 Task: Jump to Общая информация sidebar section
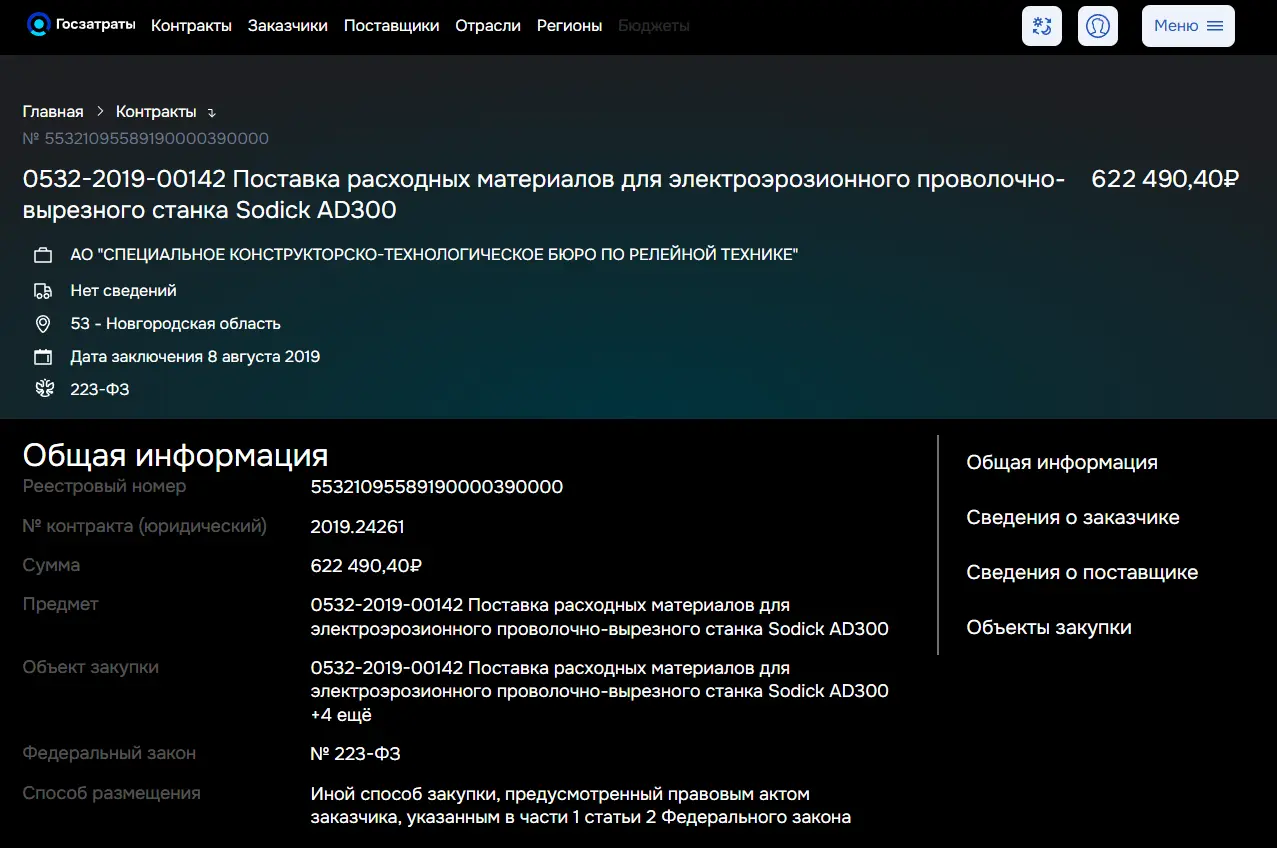pyautogui.click(x=1062, y=463)
